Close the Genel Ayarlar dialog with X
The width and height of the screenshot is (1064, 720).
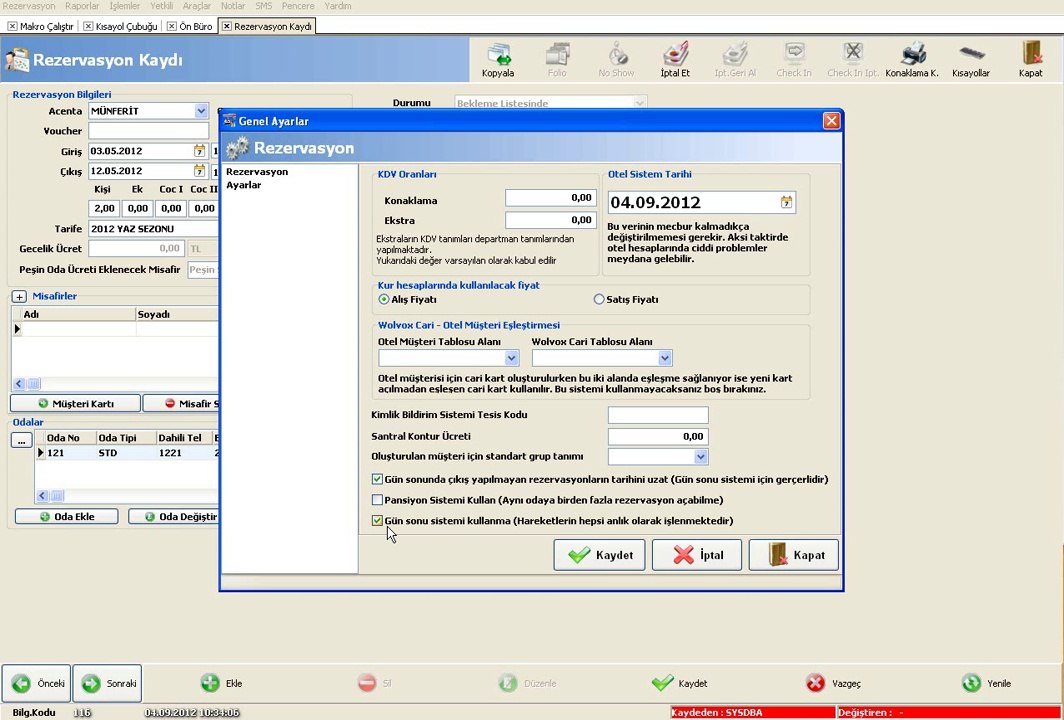(x=831, y=121)
